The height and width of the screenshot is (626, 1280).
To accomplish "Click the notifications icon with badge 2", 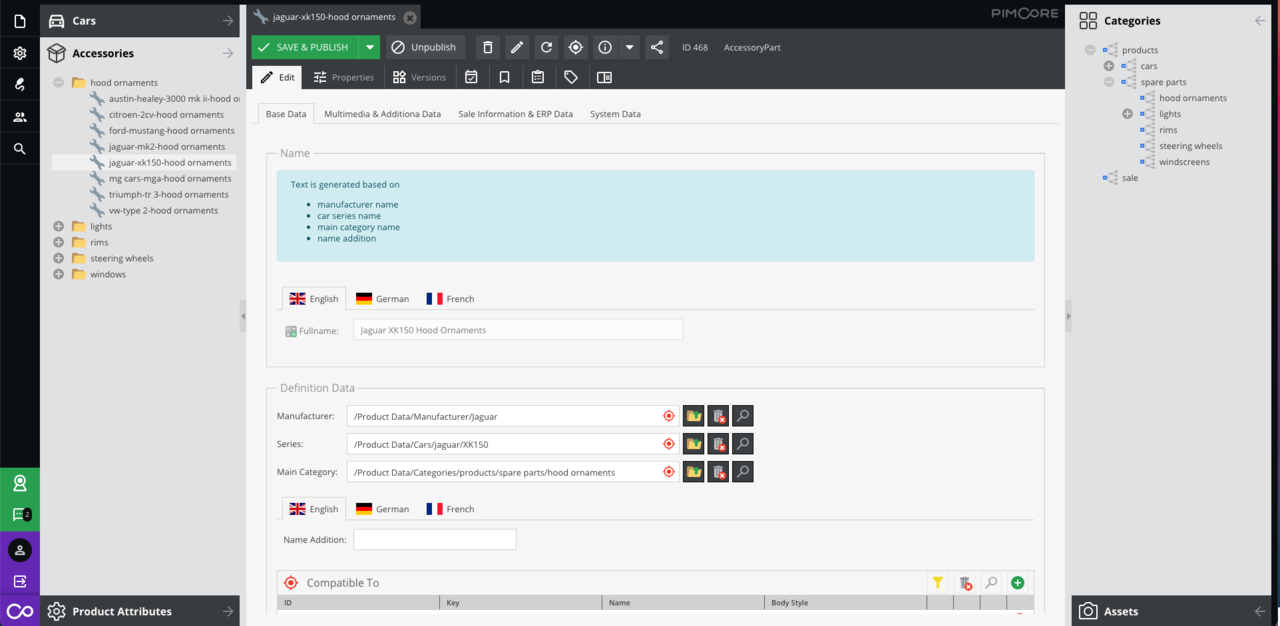I will coord(20,515).
